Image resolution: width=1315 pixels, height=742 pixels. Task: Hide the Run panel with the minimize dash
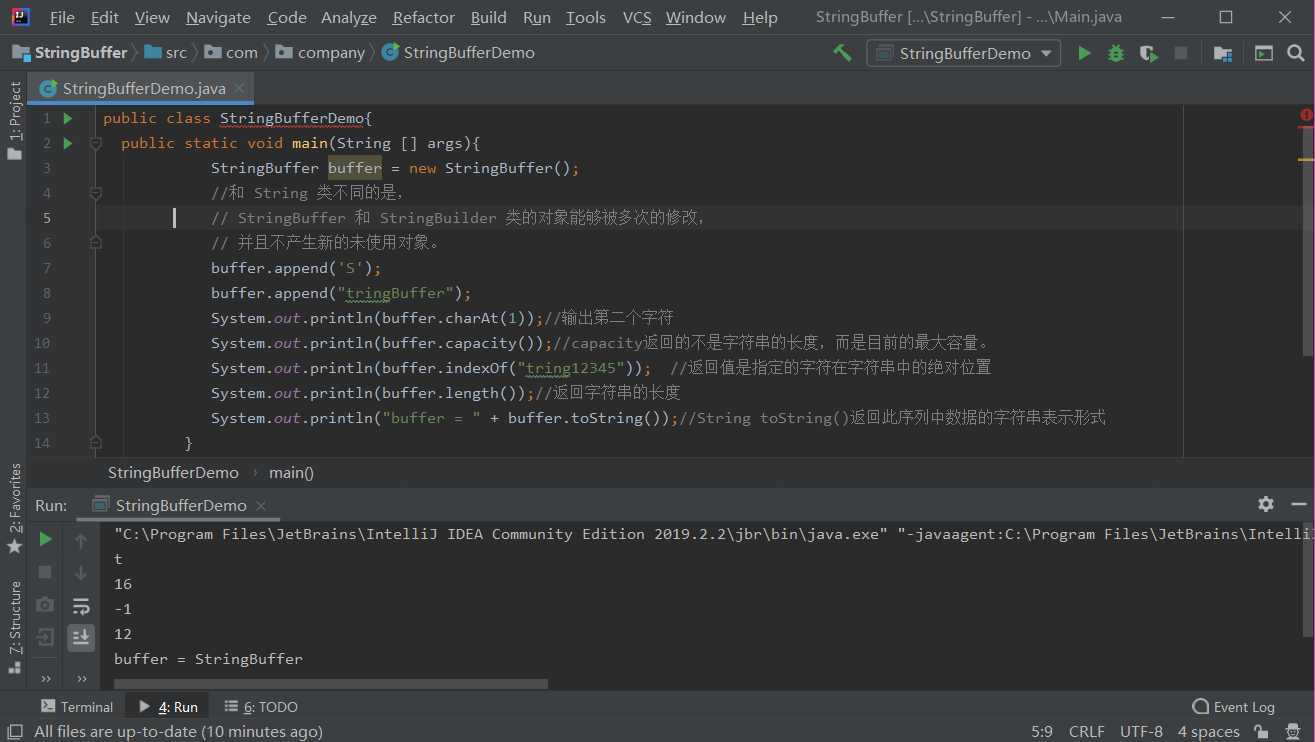[1299, 504]
